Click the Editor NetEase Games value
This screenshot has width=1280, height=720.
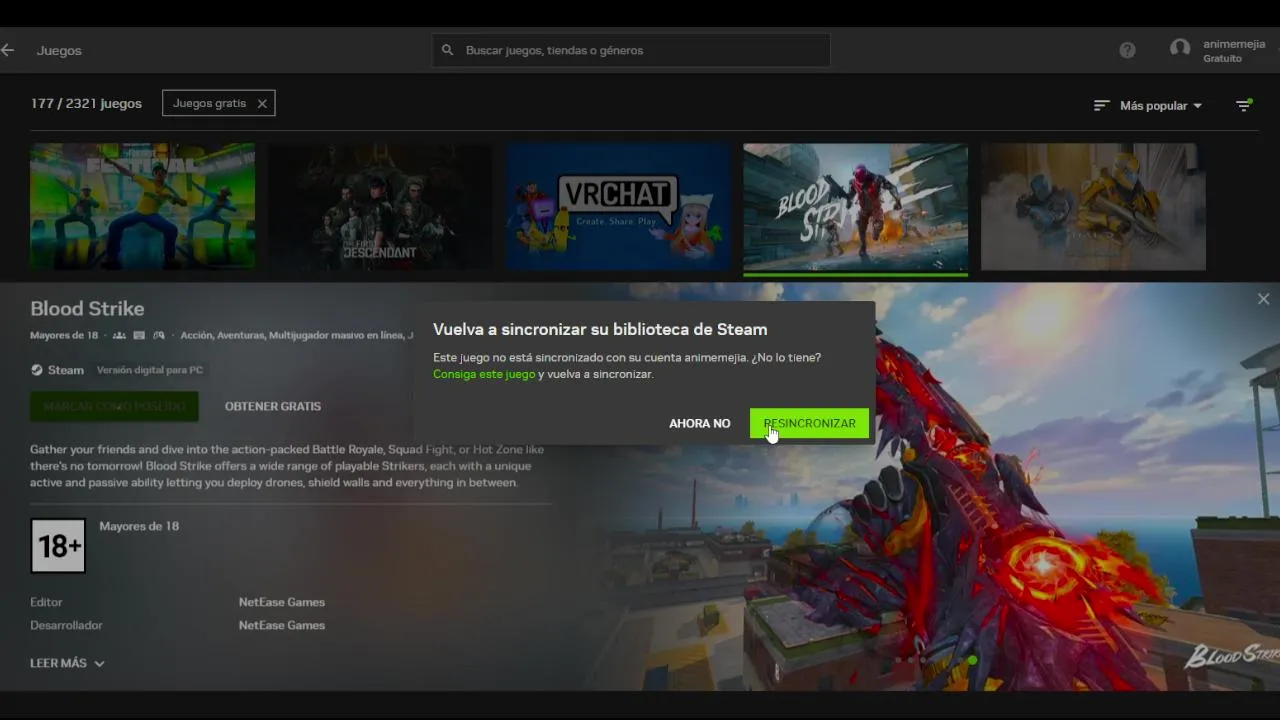pyautogui.click(x=282, y=602)
